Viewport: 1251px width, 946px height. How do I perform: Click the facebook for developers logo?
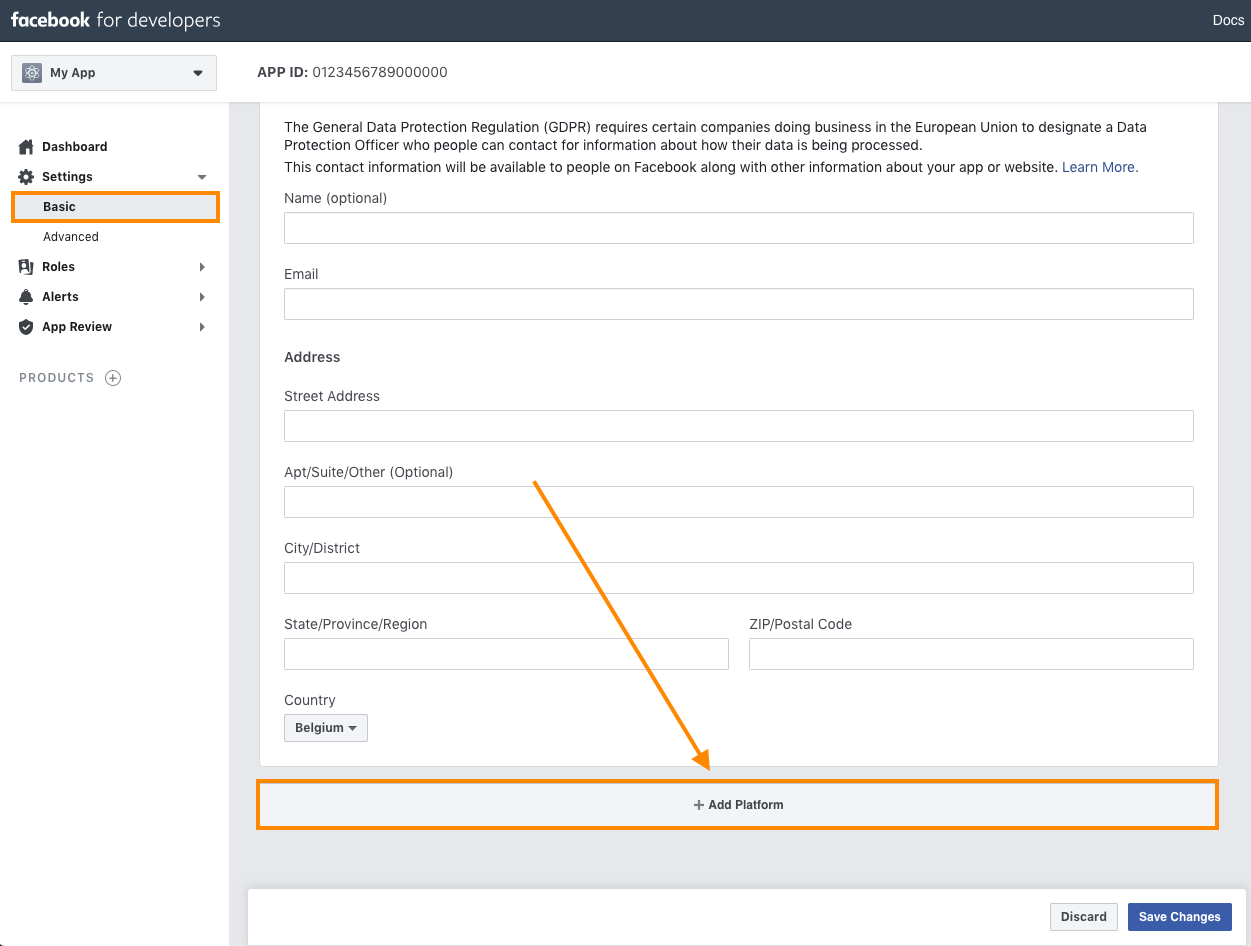(x=116, y=20)
